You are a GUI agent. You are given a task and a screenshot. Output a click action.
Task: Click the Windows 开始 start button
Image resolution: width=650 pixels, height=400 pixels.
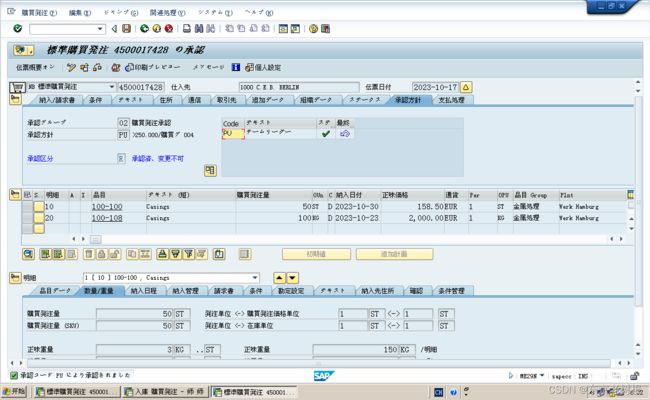coord(14,391)
